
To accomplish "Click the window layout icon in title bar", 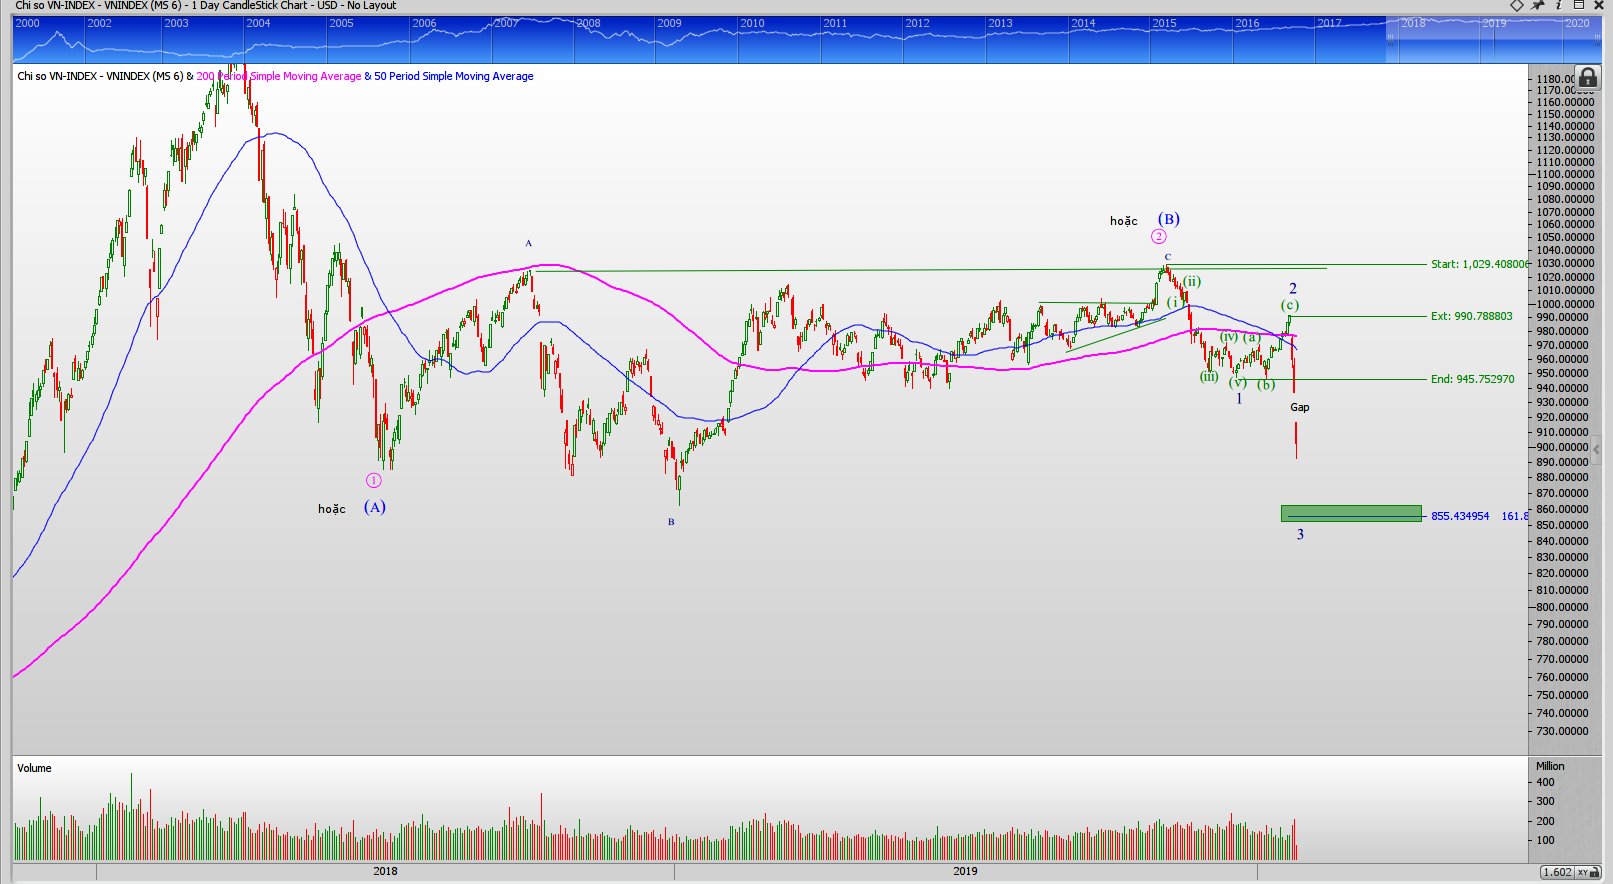I will (1579, 5).
